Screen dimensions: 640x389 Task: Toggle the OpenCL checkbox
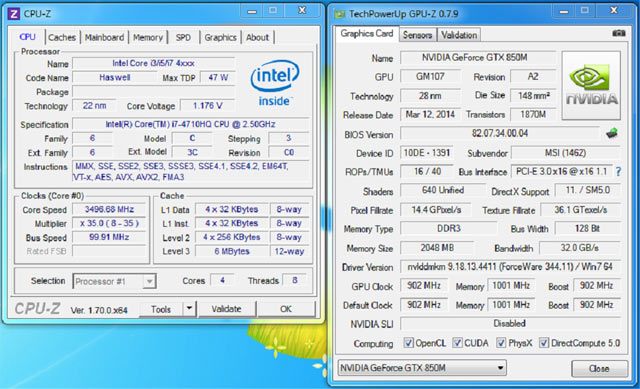[x=408, y=342]
